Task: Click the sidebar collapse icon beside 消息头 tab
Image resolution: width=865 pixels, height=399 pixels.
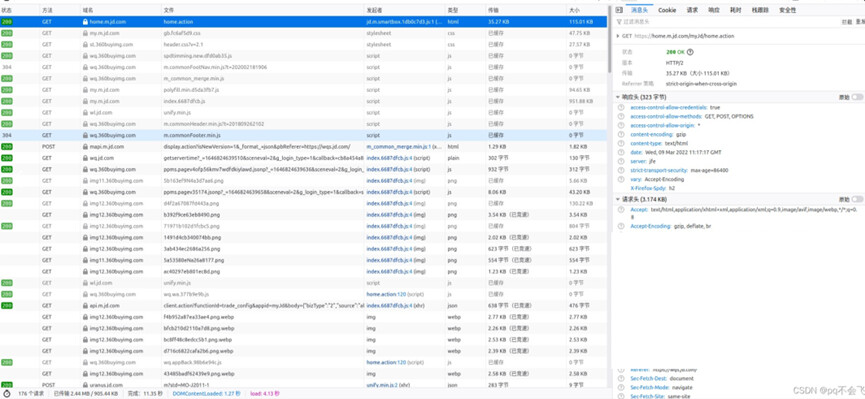Action: pyautogui.click(x=619, y=10)
